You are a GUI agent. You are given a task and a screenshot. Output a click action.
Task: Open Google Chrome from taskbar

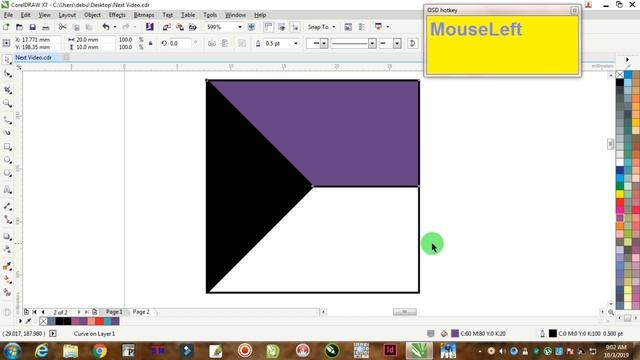[x=99, y=351]
